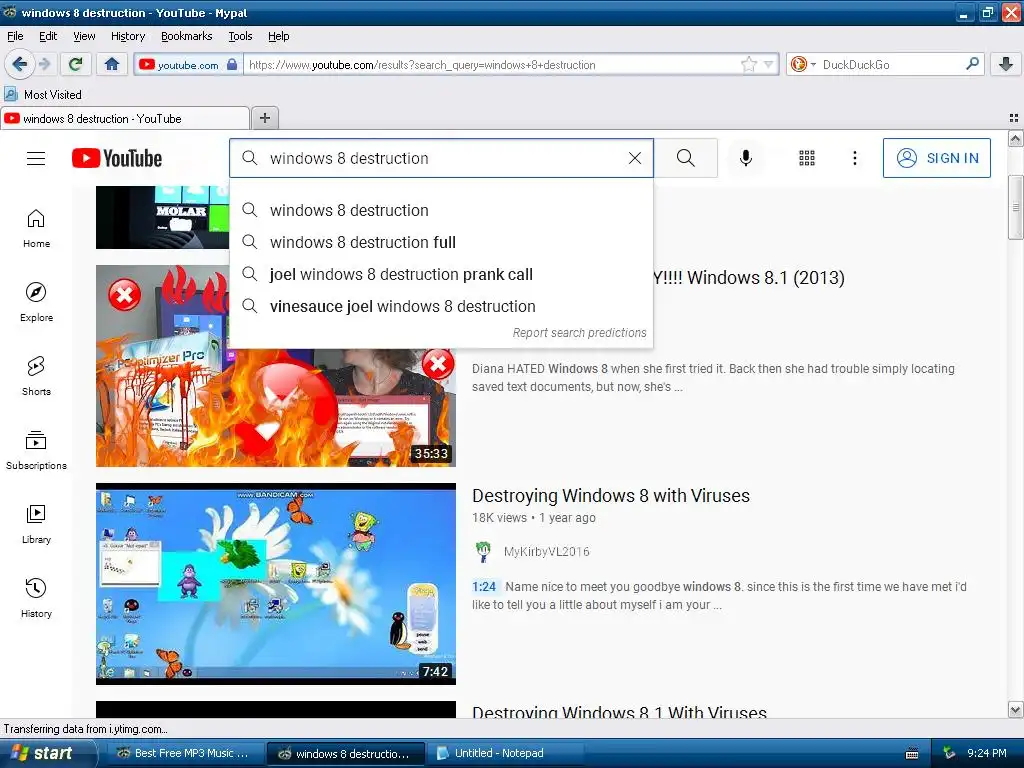Click the padlock site security icon

(x=232, y=65)
